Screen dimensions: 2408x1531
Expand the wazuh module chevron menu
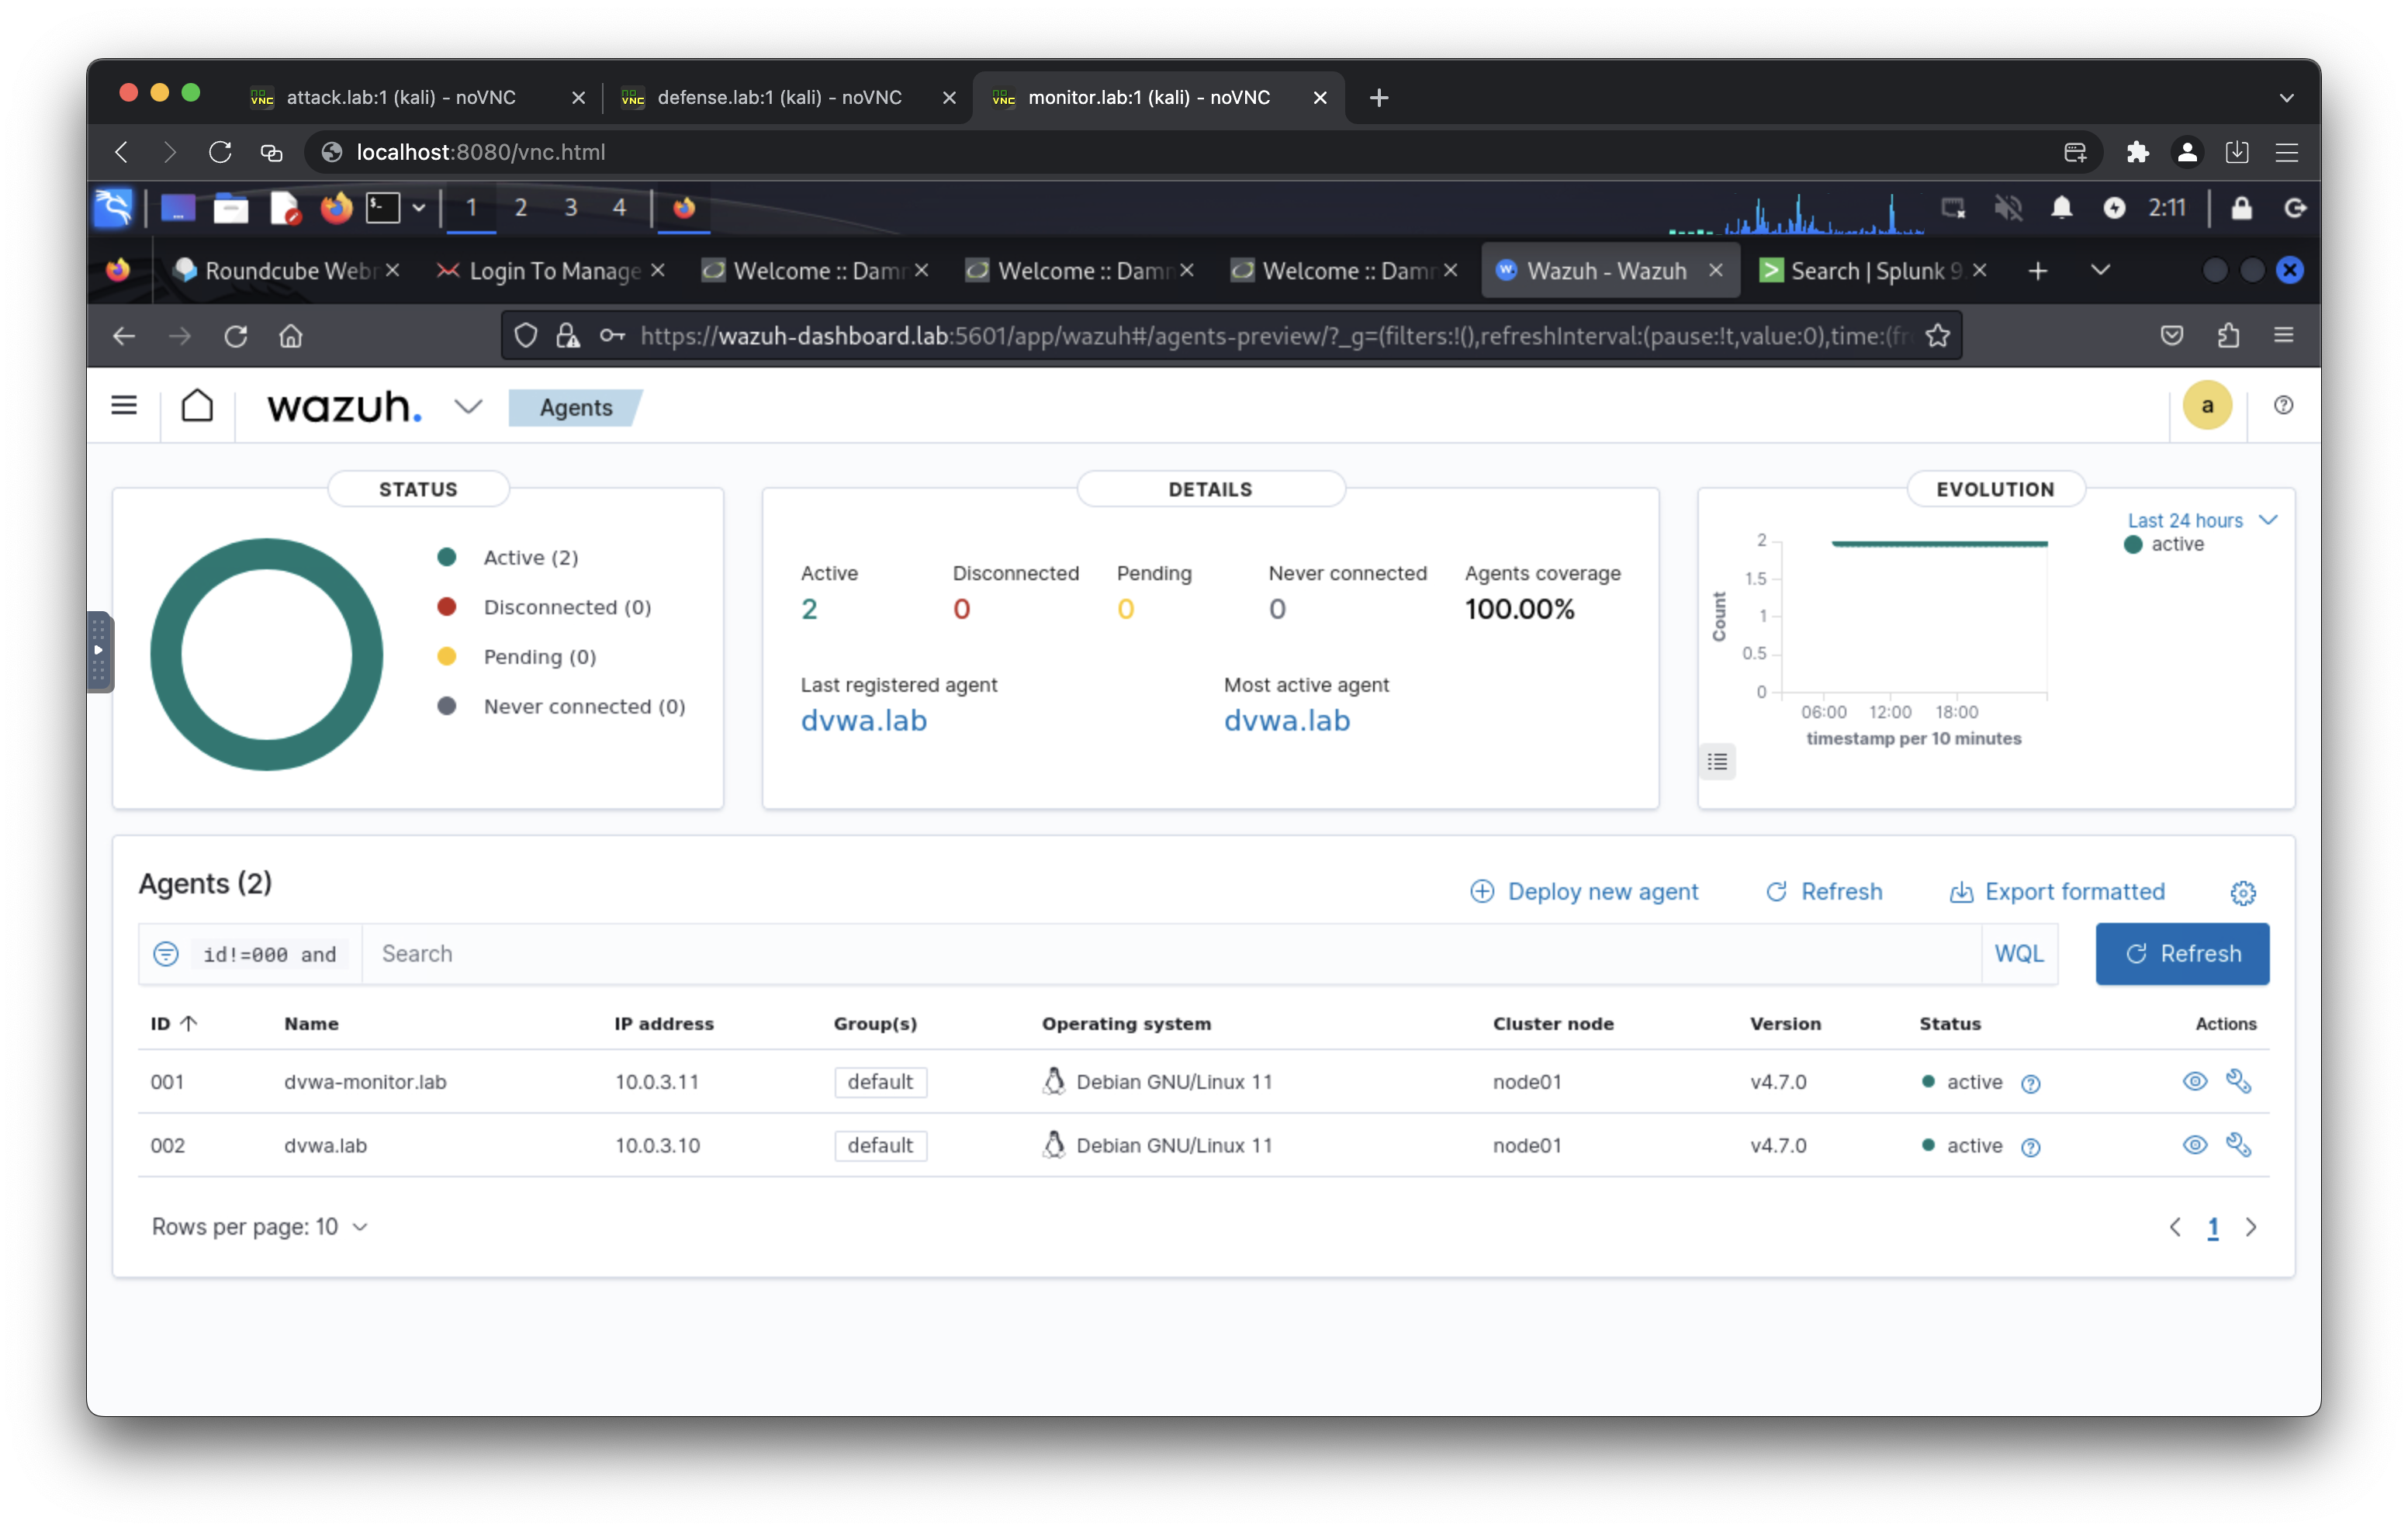(468, 407)
